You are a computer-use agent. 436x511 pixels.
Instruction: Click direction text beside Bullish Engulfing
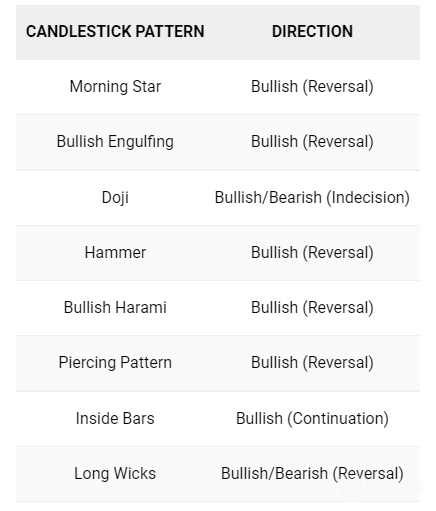click(x=312, y=142)
